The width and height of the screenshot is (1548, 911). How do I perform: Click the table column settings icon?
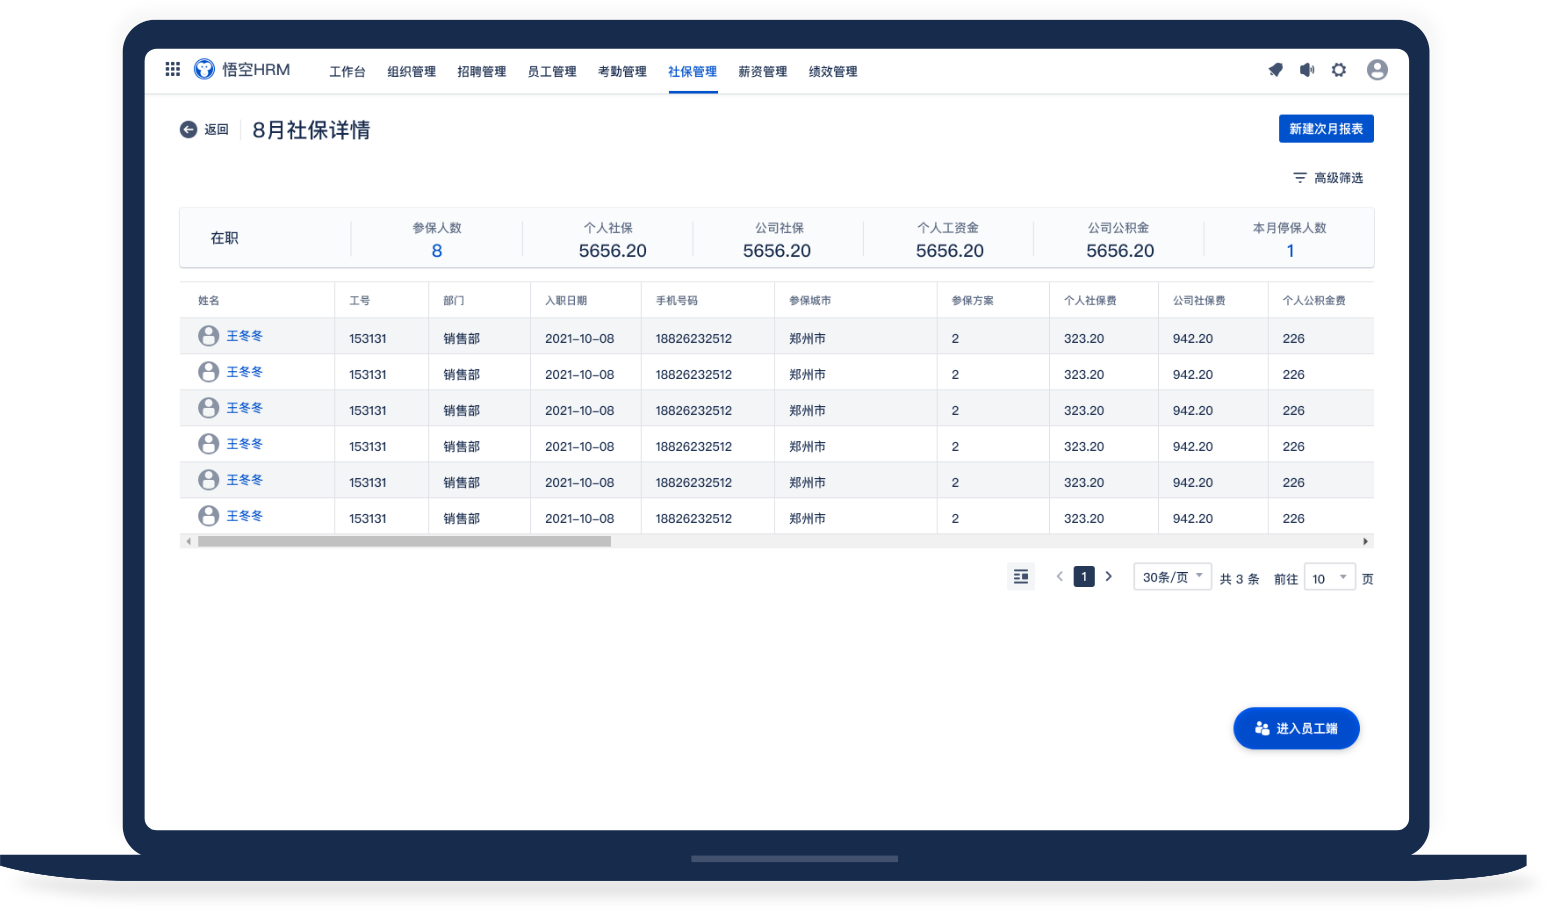1021,577
